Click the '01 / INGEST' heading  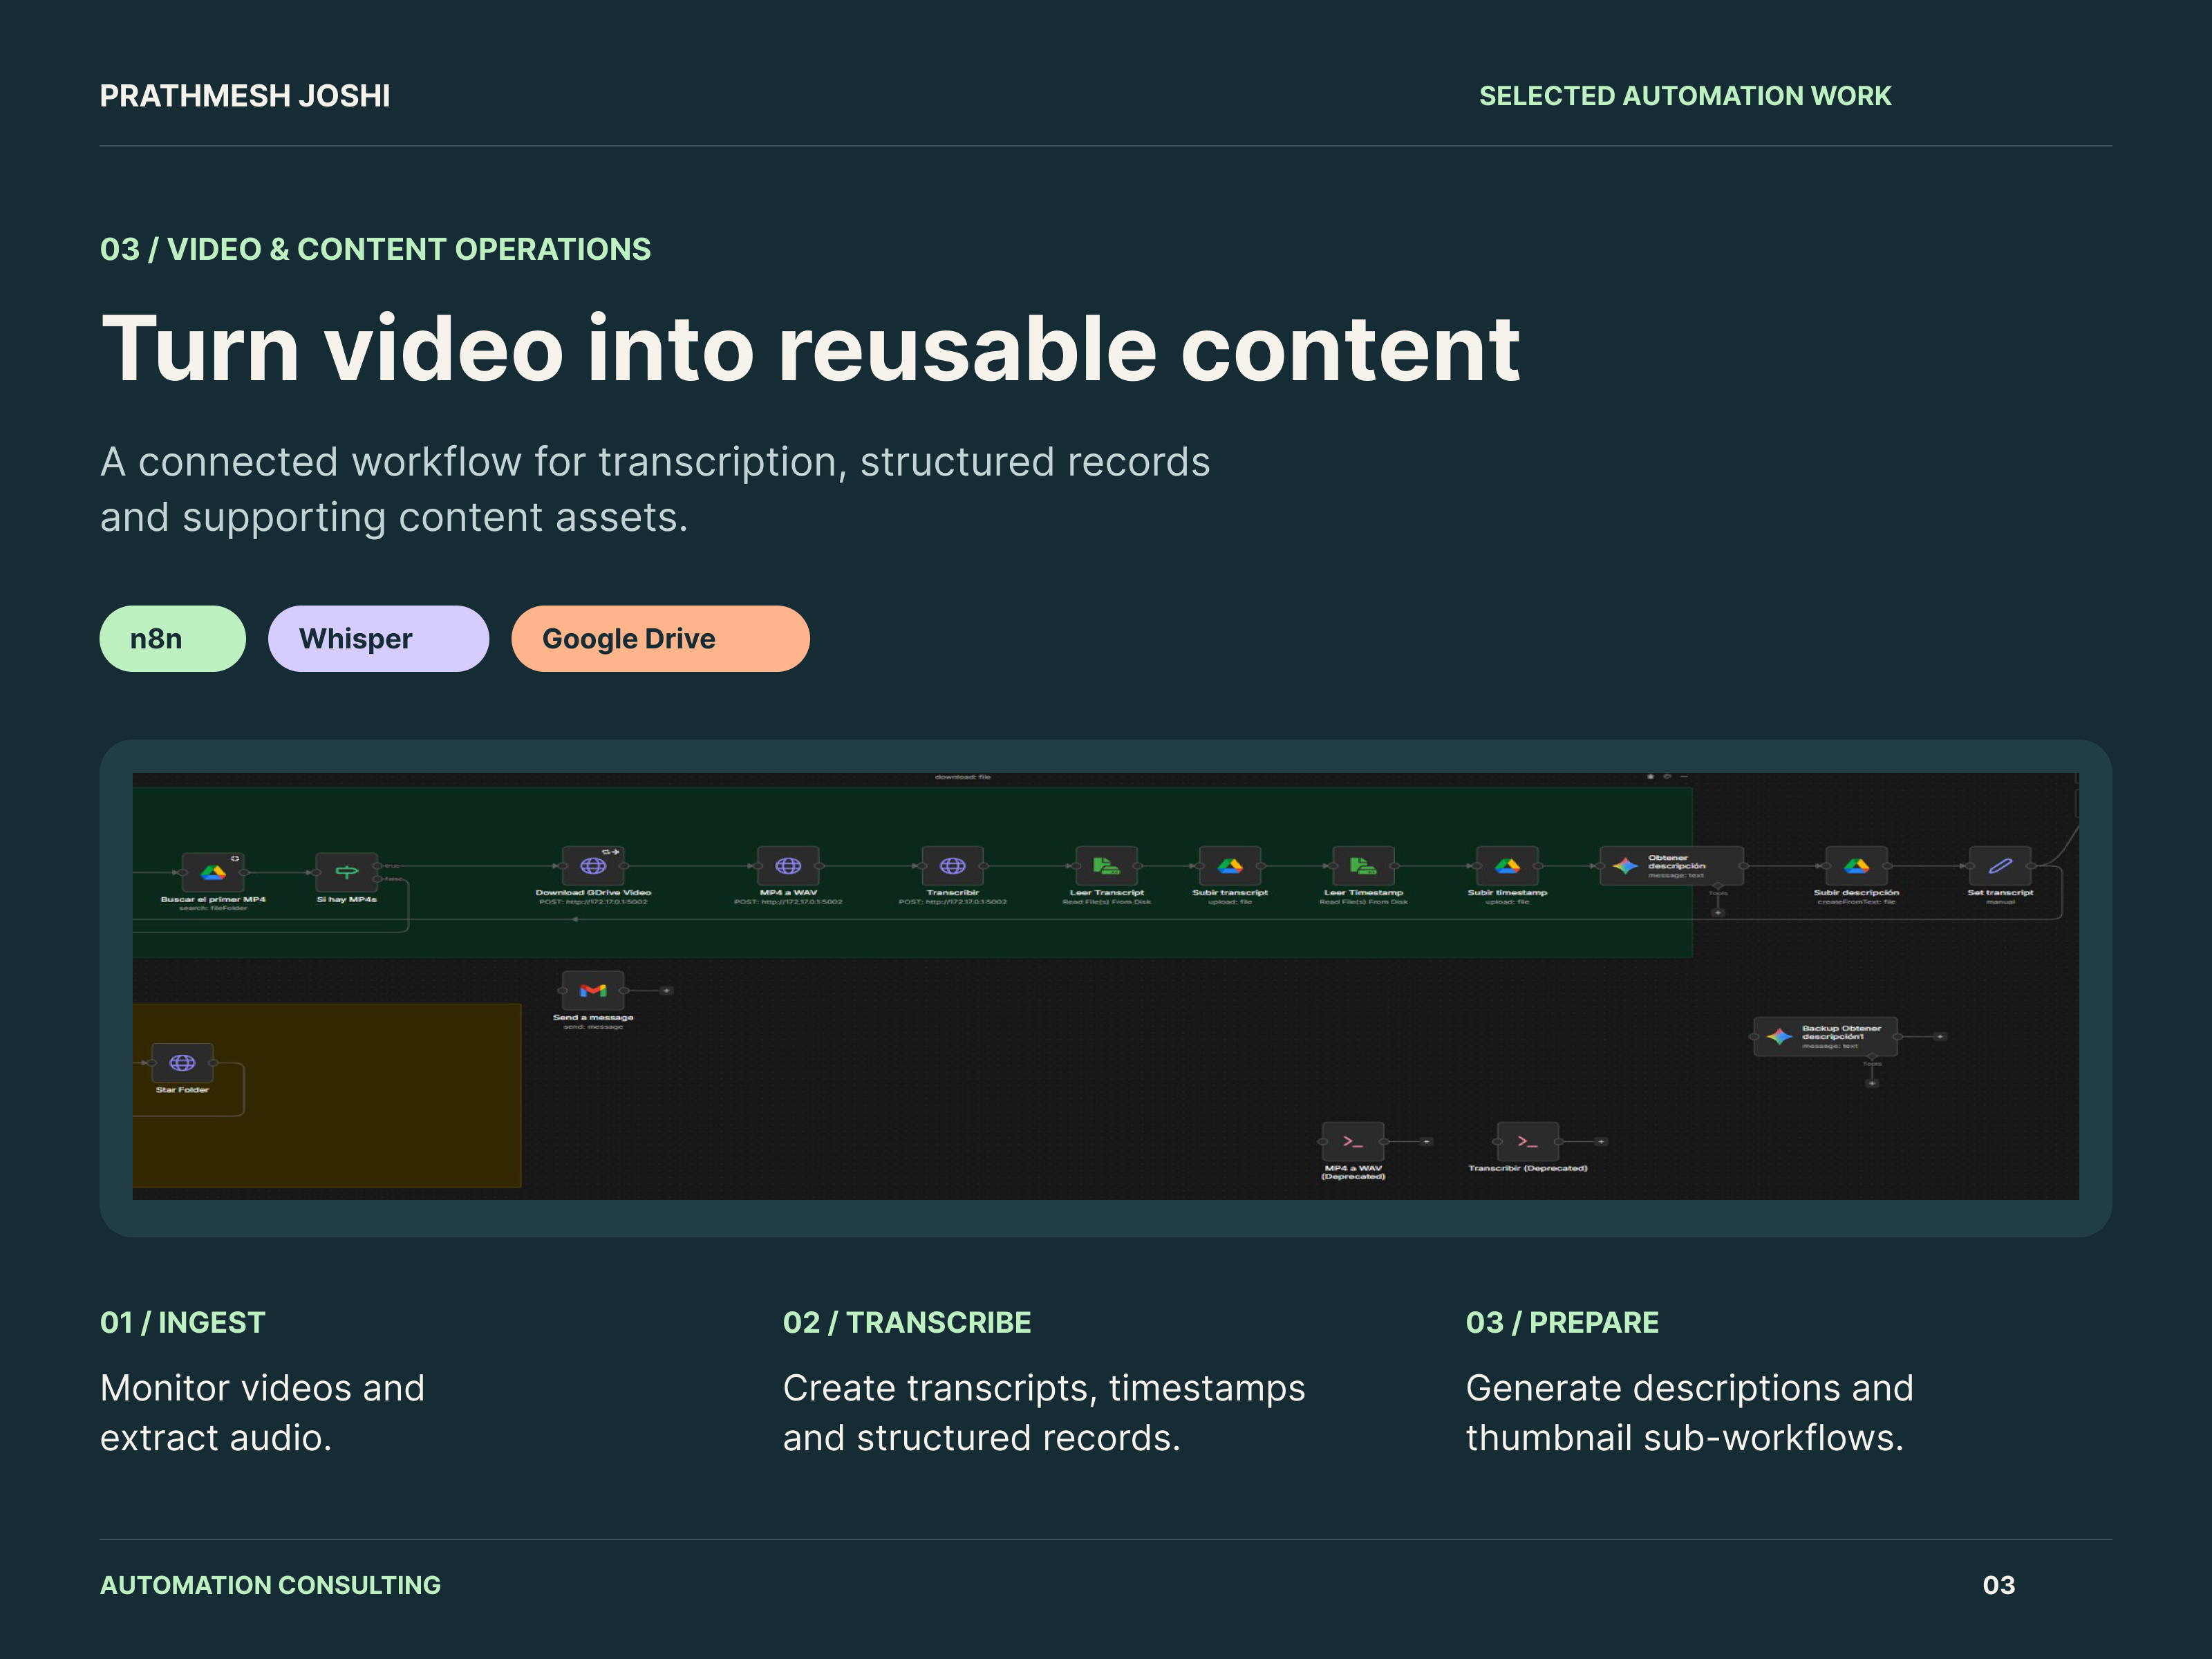point(182,1322)
